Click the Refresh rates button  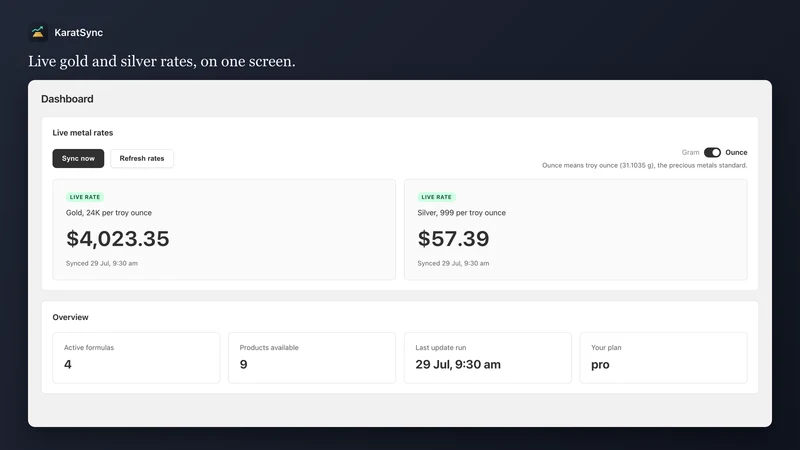[142, 158]
